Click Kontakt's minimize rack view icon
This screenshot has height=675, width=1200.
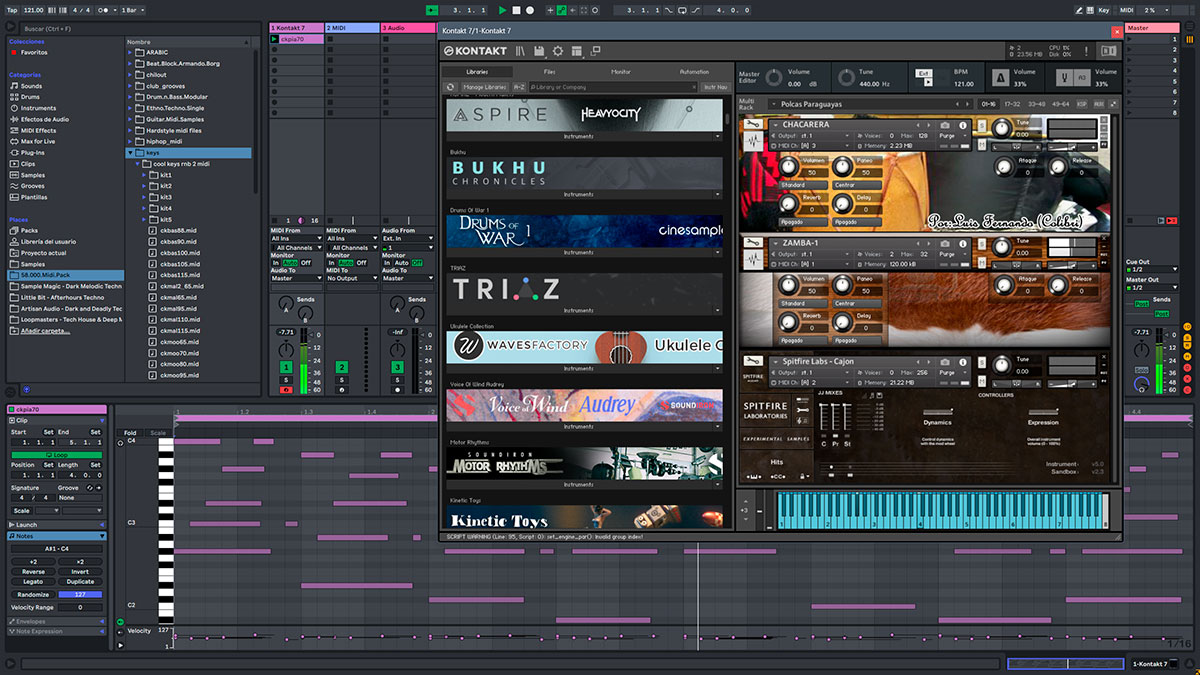596,50
